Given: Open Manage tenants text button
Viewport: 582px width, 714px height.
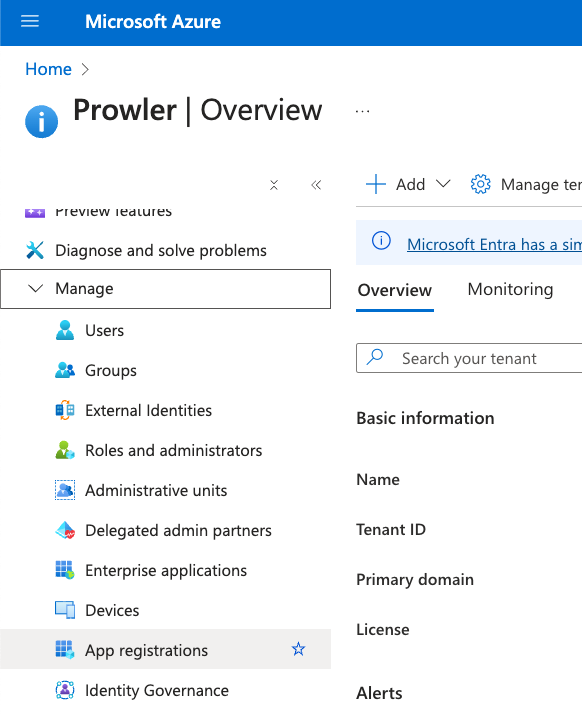Looking at the screenshot, I should pos(541,184).
